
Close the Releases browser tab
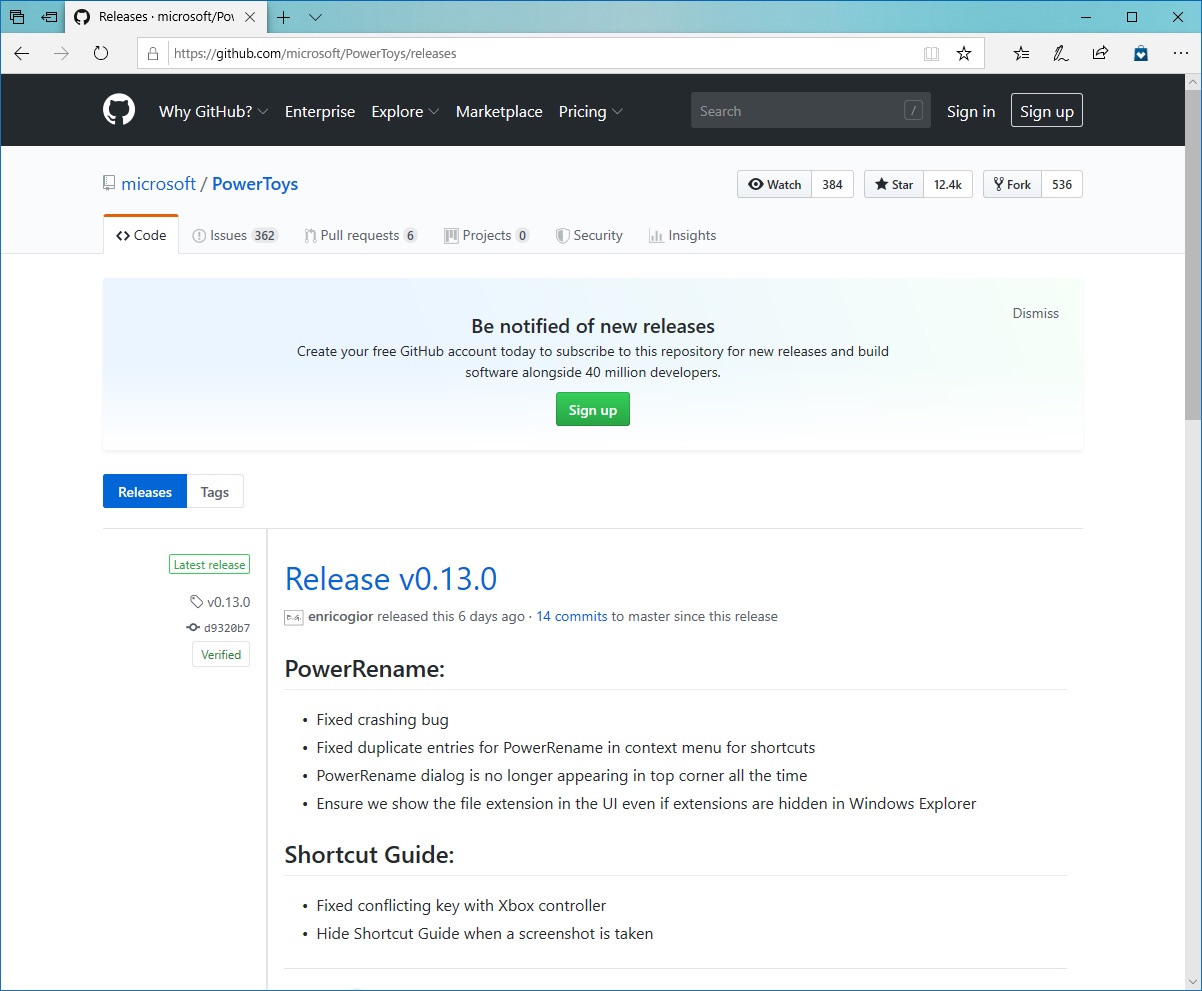[x=251, y=17]
